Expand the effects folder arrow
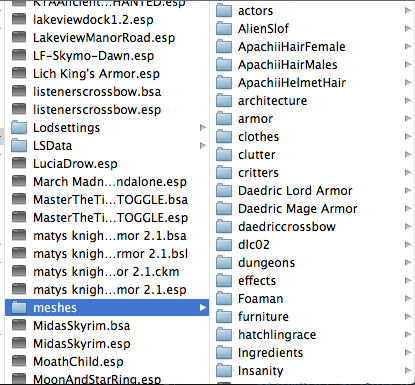The height and width of the screenshot is (385, 415). coord(408,280)
